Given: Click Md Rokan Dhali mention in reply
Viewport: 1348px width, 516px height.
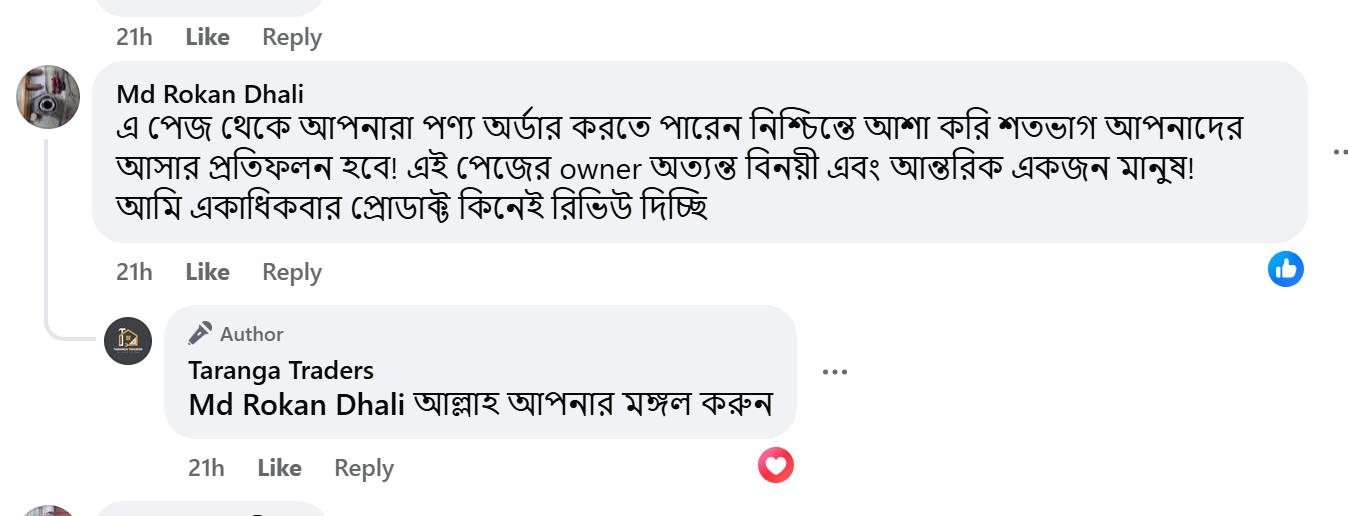Looking at the screenshot, I should pos(297,405).
